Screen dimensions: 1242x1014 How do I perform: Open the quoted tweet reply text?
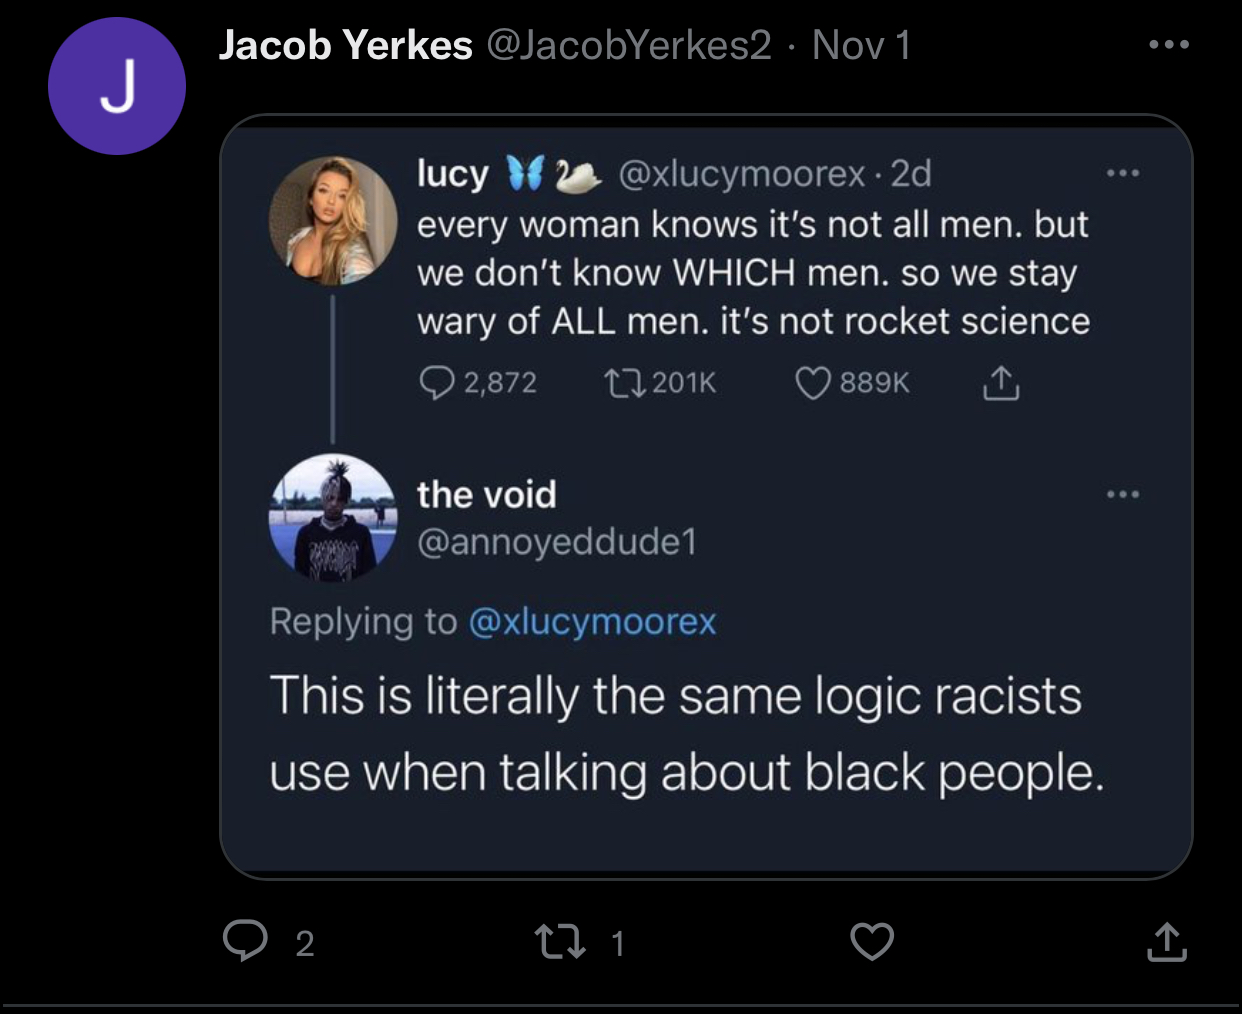pyautogui.click(x=686, y=734)
